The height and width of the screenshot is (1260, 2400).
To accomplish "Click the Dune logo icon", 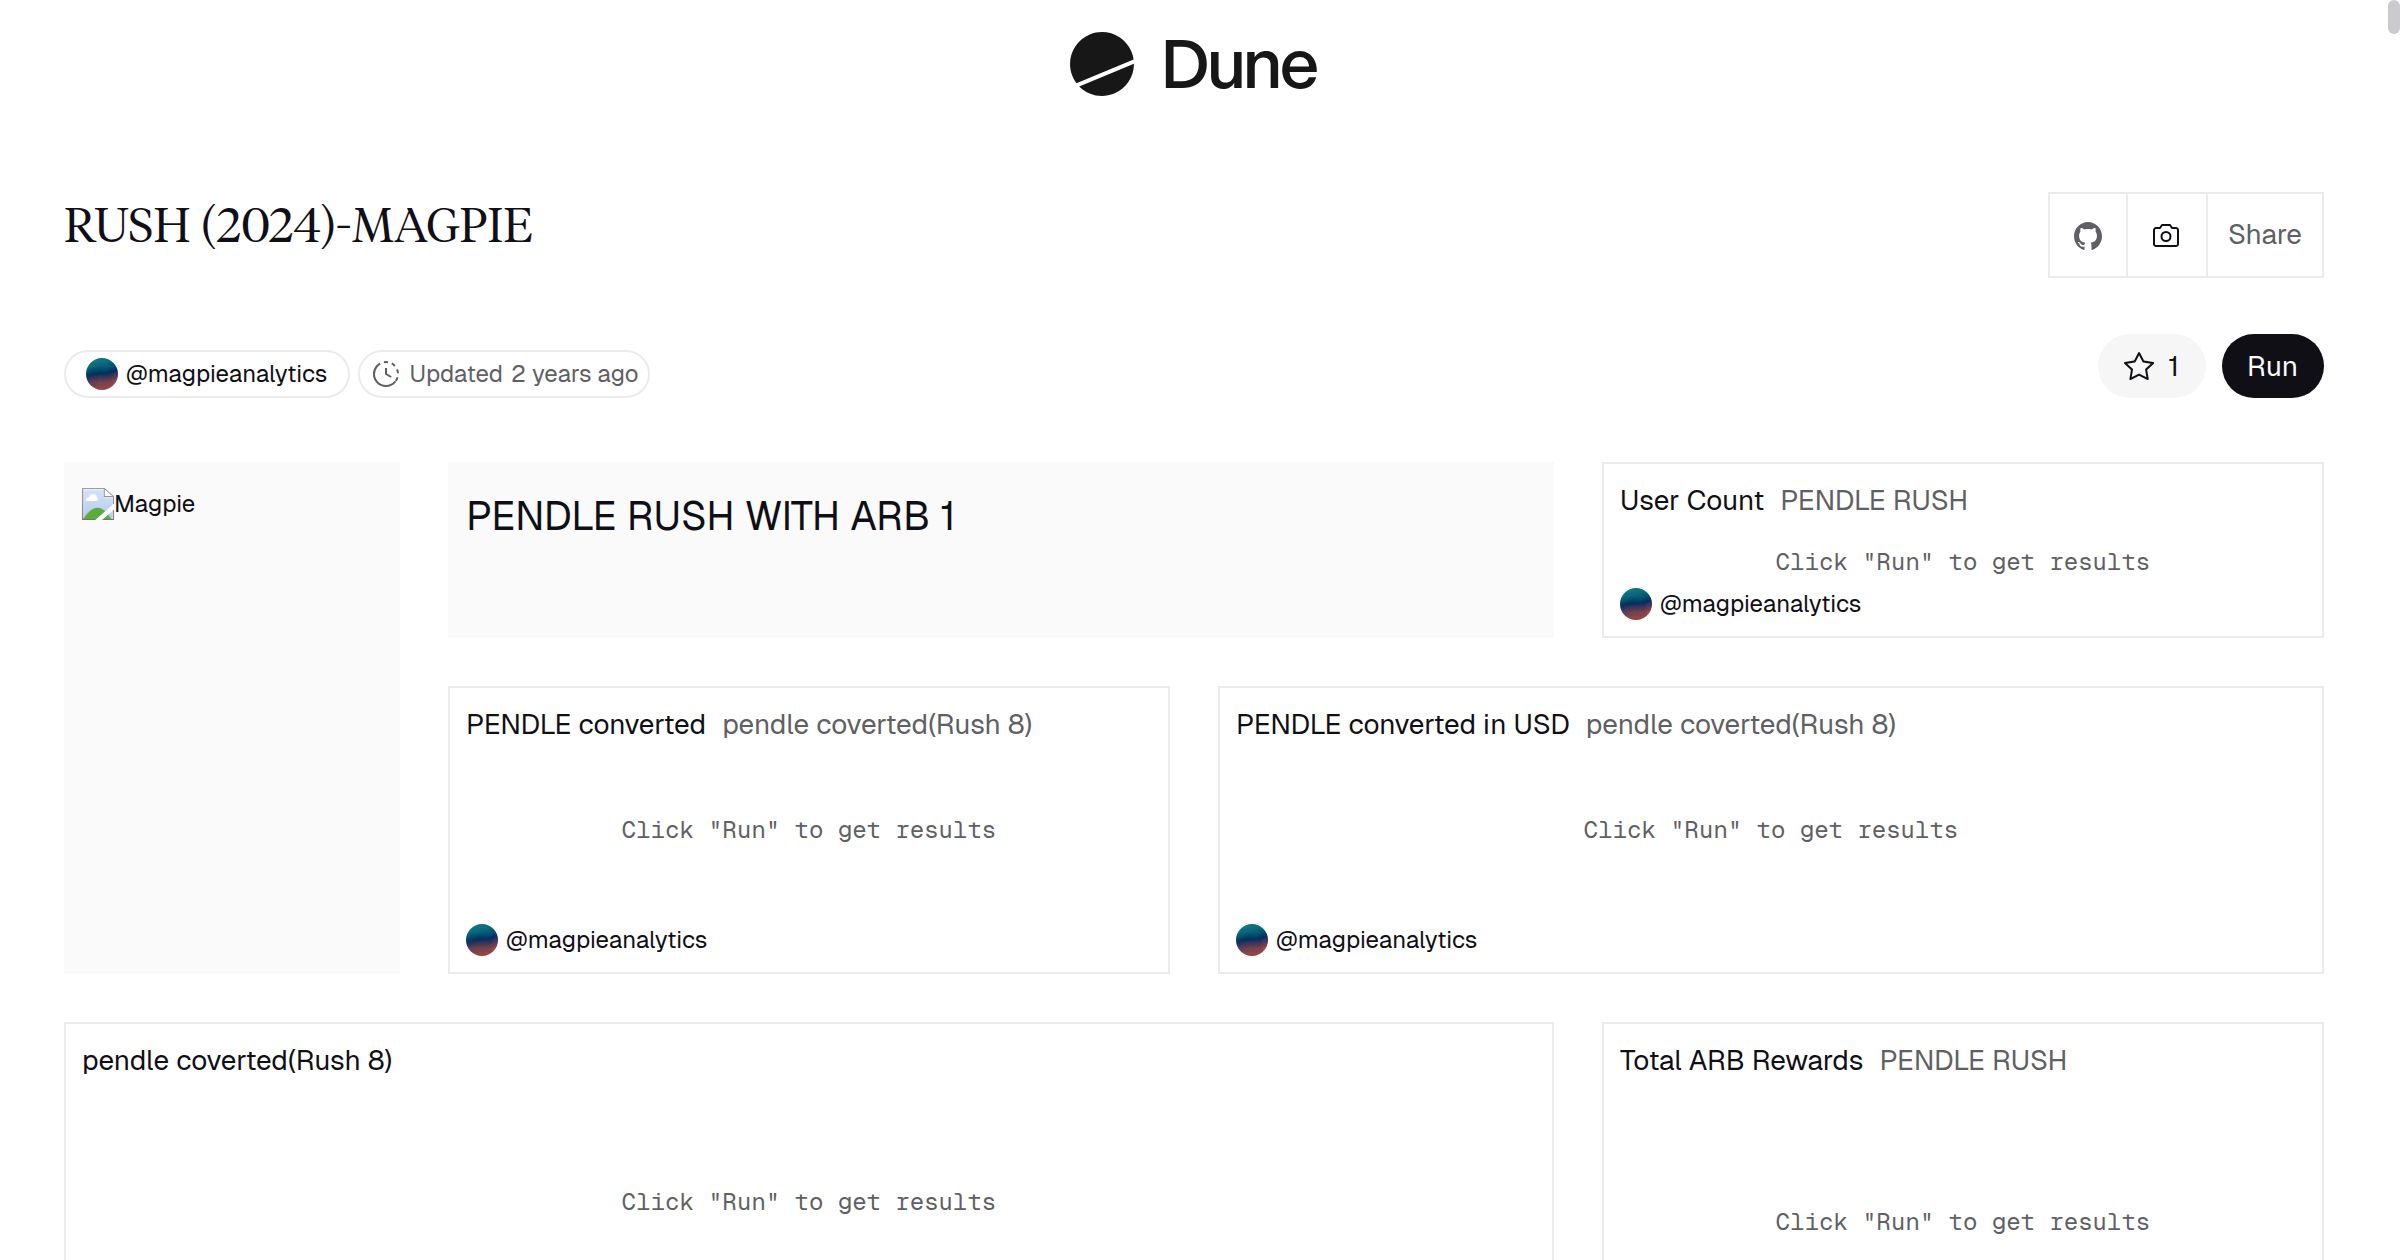I will [x=1101, y=65].
